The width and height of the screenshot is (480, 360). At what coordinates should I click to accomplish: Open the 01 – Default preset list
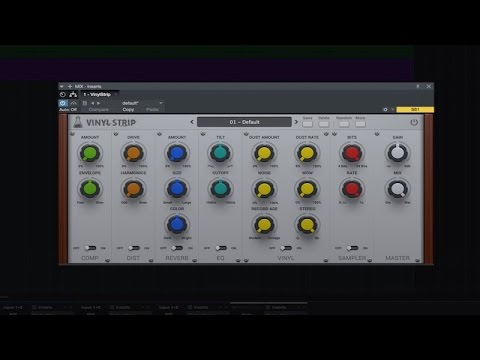coord(244,122)
